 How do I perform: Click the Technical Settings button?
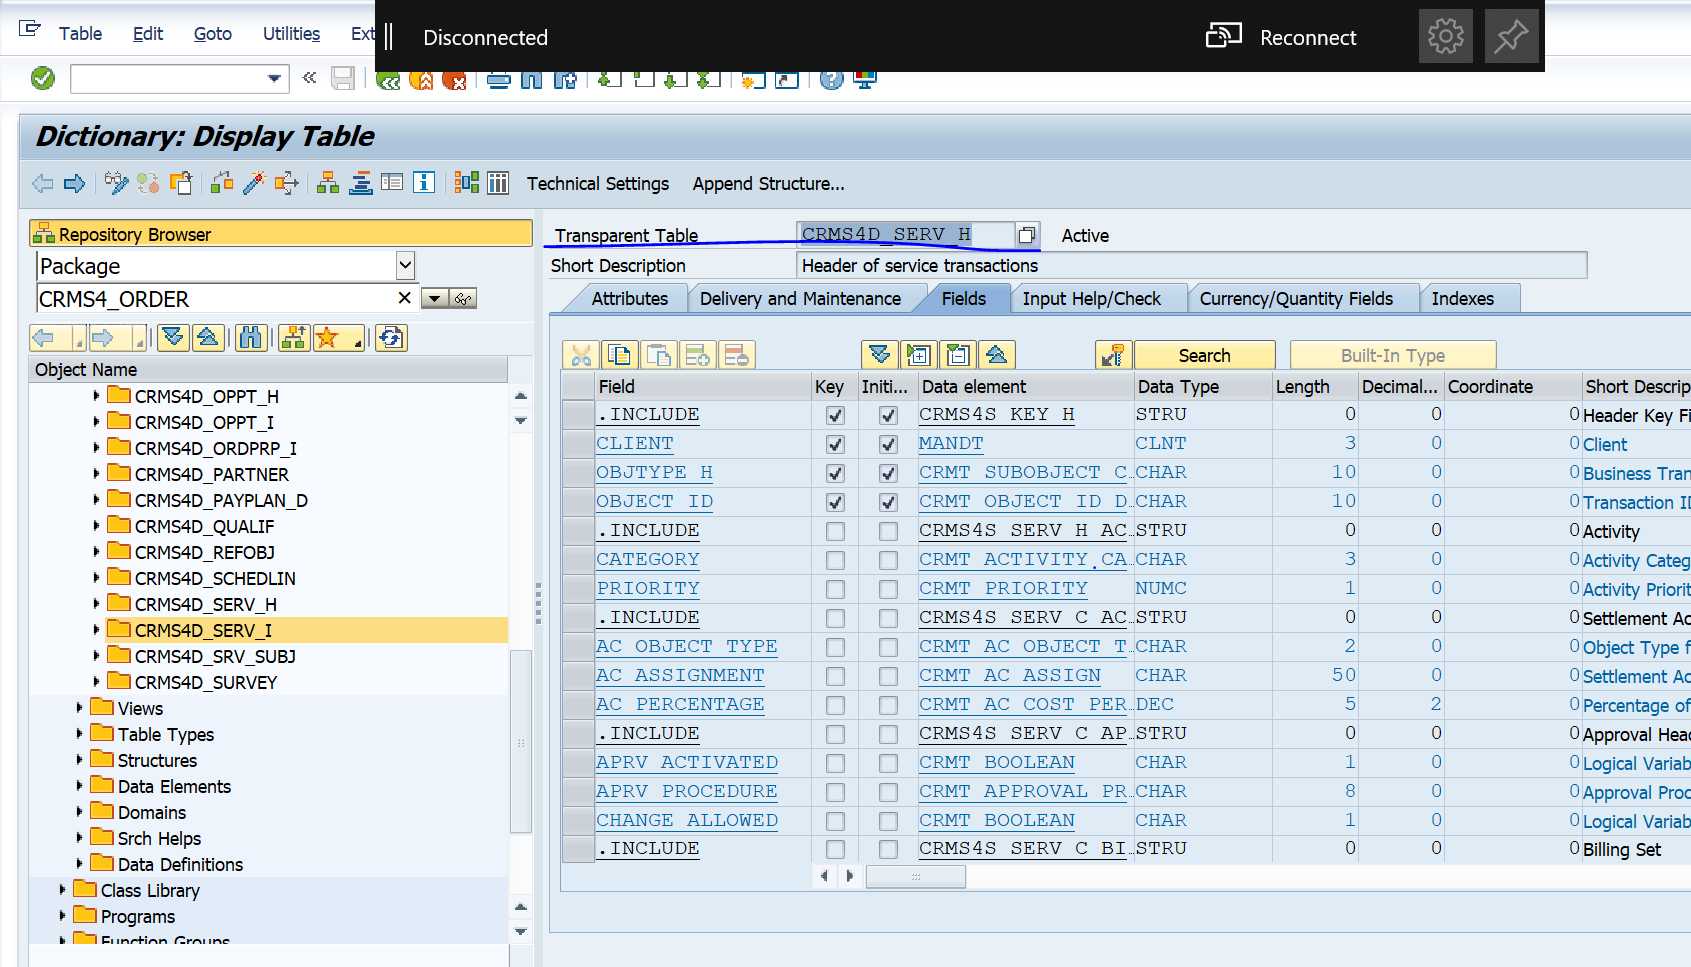coord(598,184)
